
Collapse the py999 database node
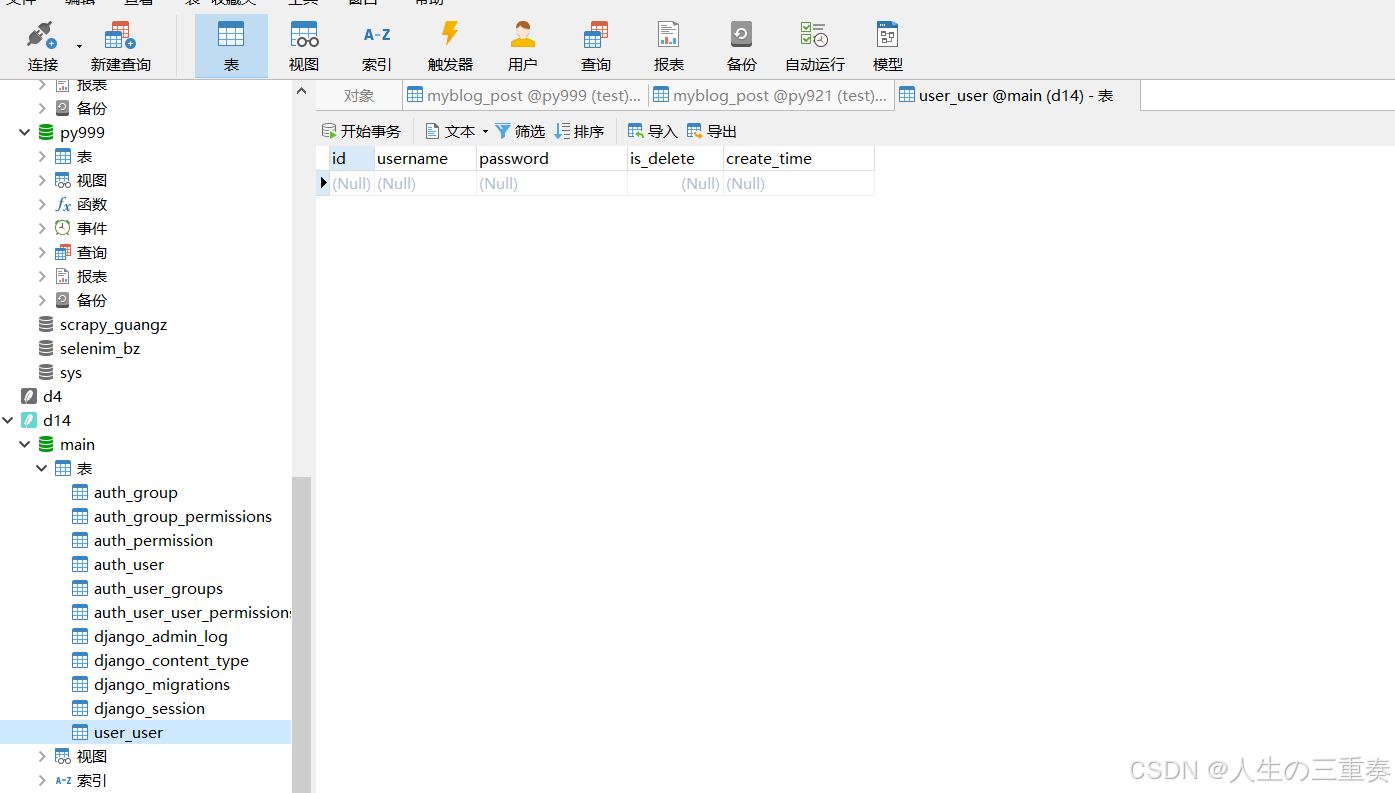pyautogui.click(x=25, y=132)
